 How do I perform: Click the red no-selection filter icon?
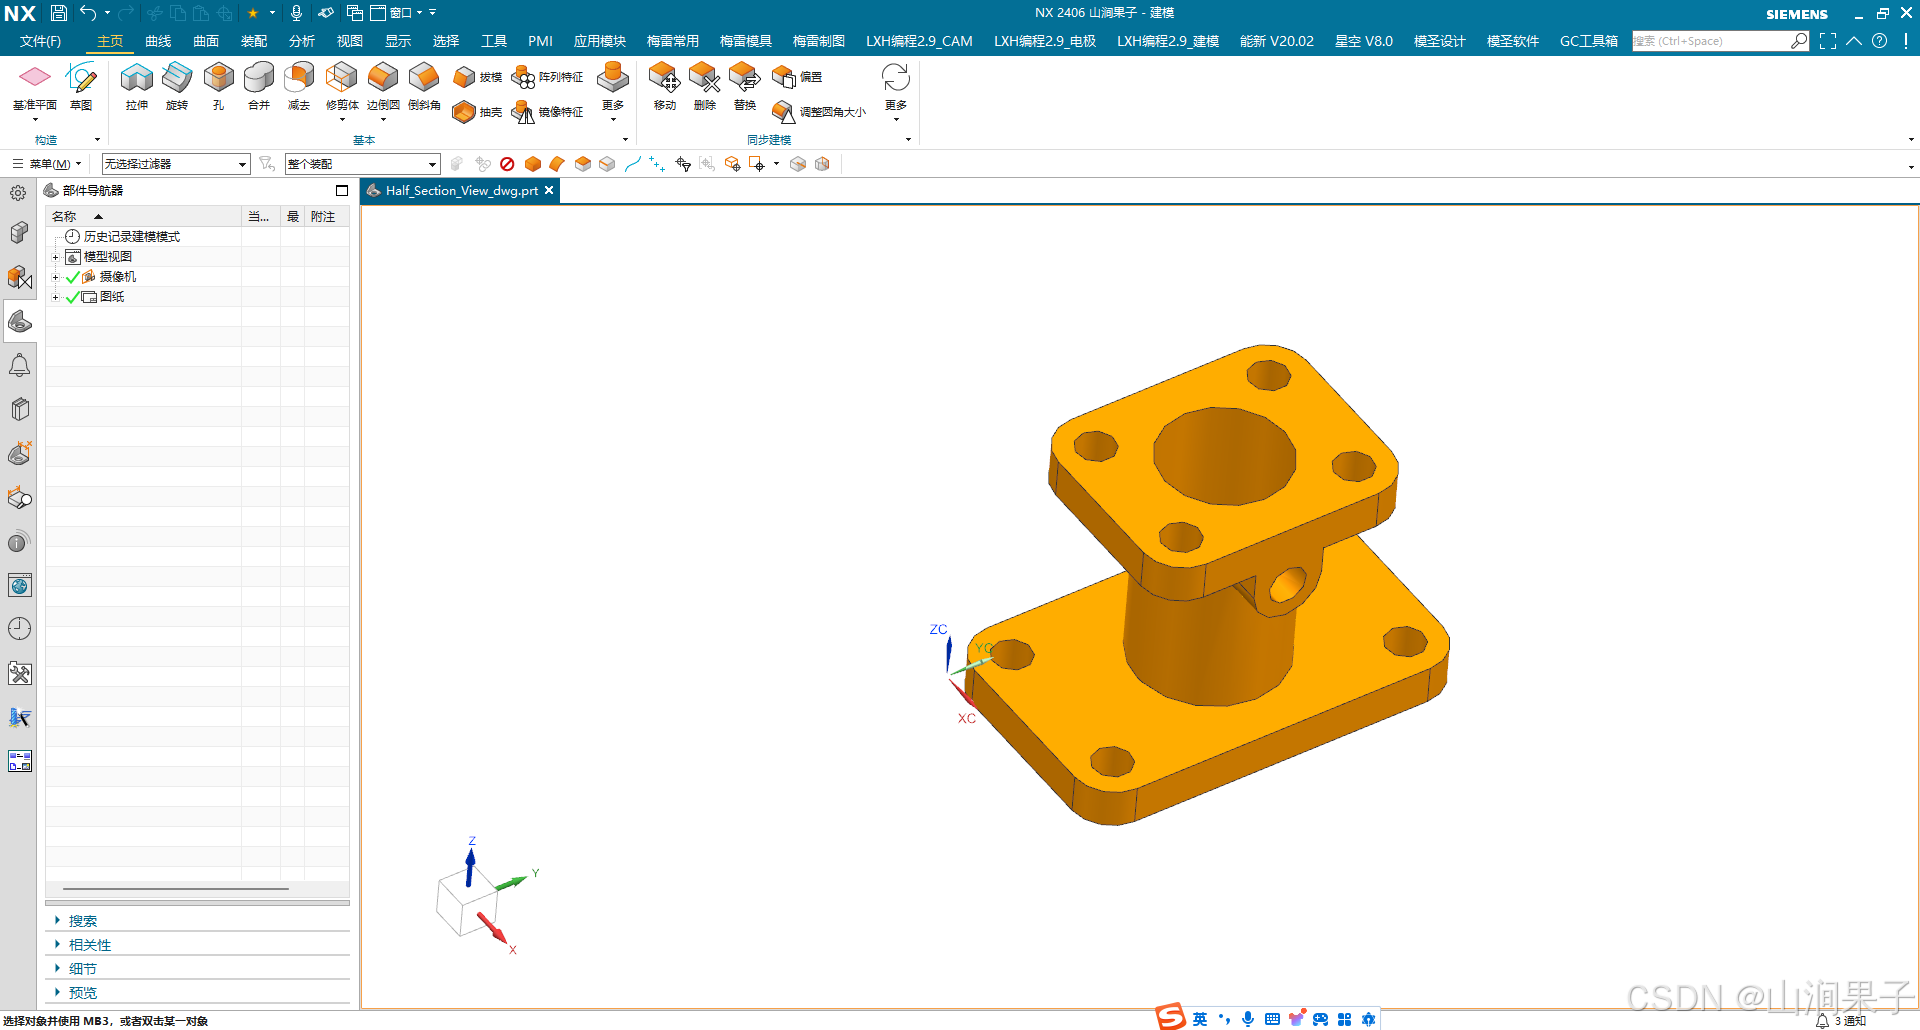pos(507,164)
